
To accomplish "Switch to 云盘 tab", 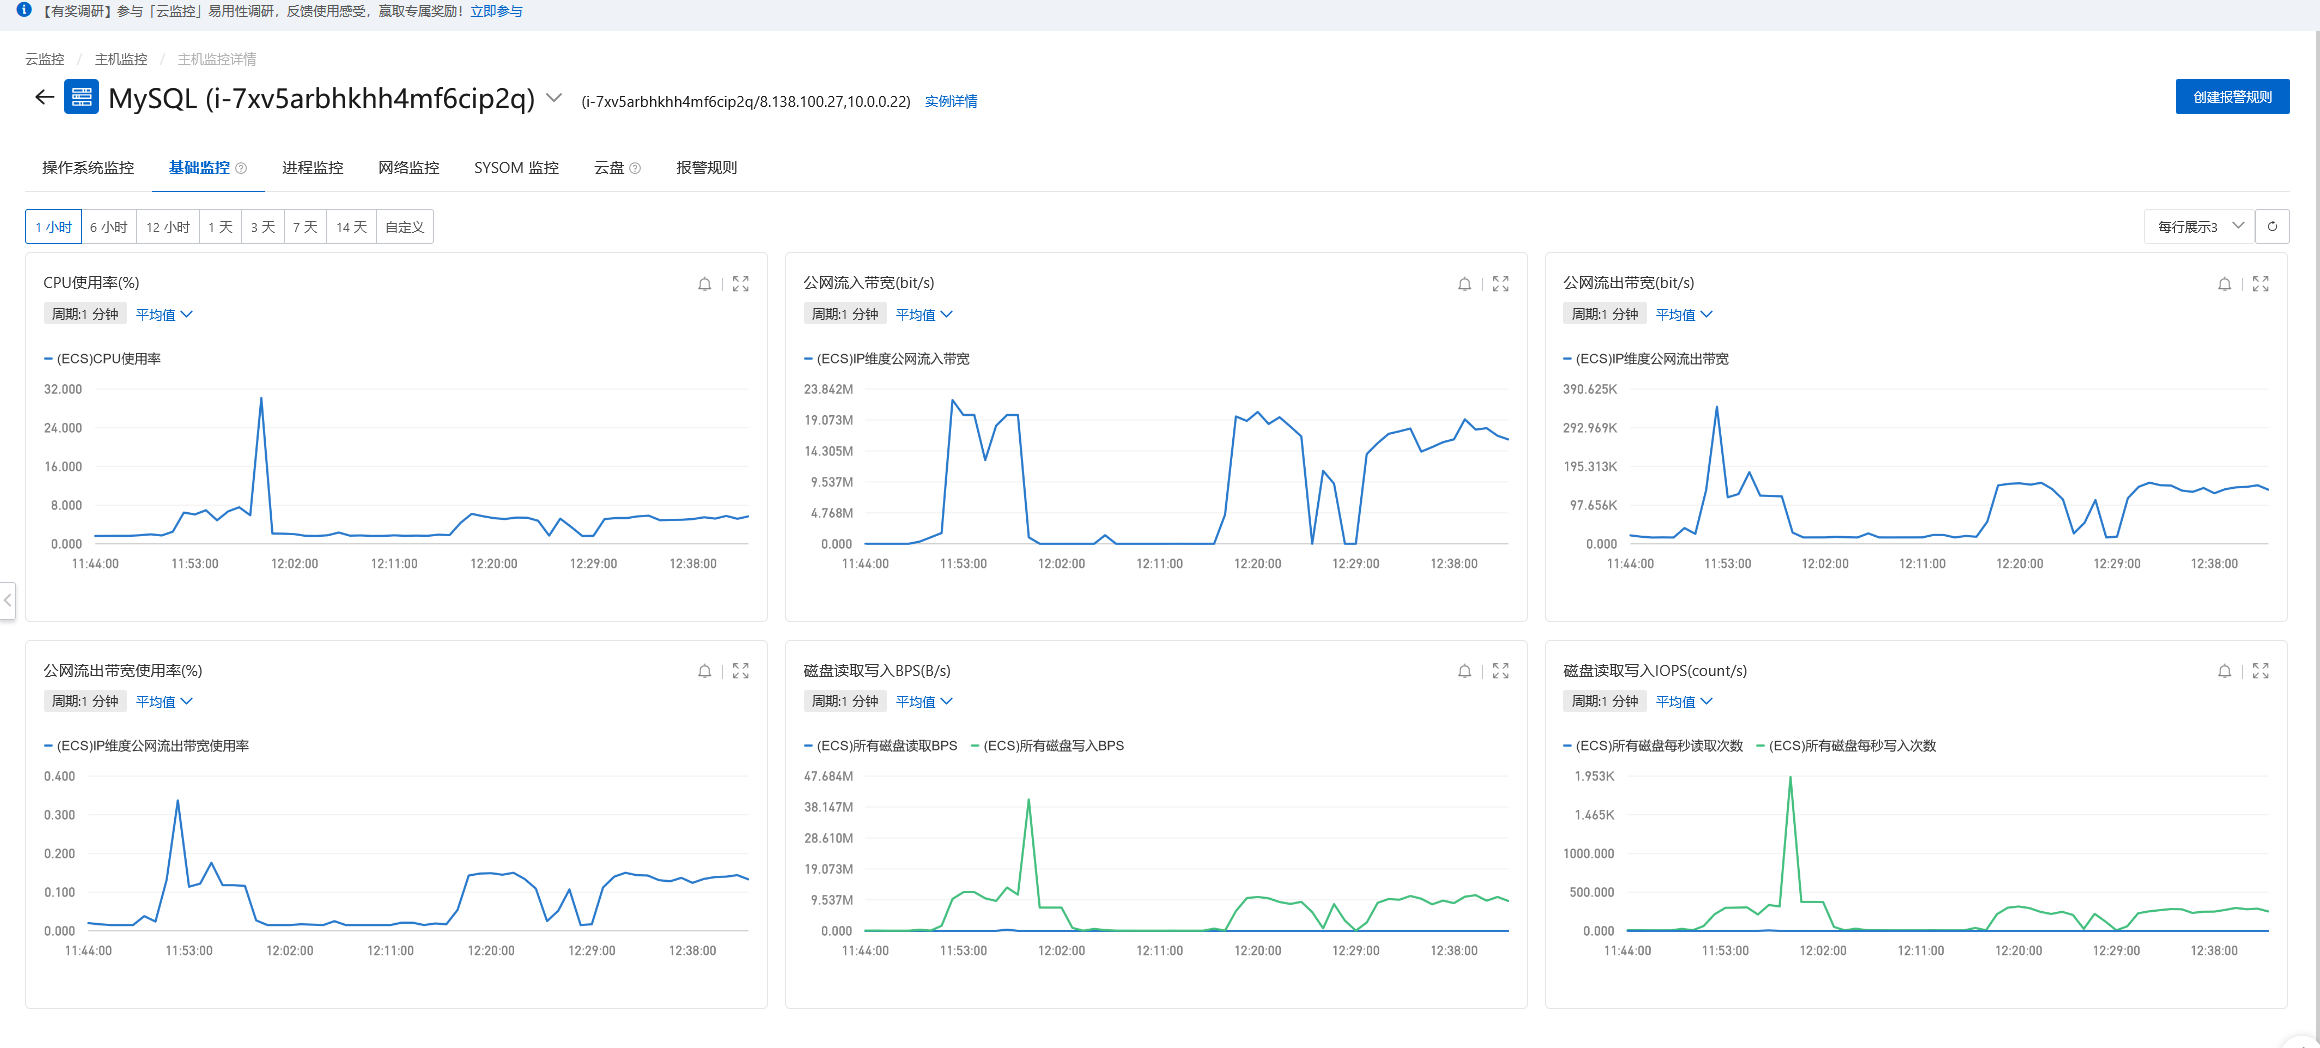I will 609,168.
